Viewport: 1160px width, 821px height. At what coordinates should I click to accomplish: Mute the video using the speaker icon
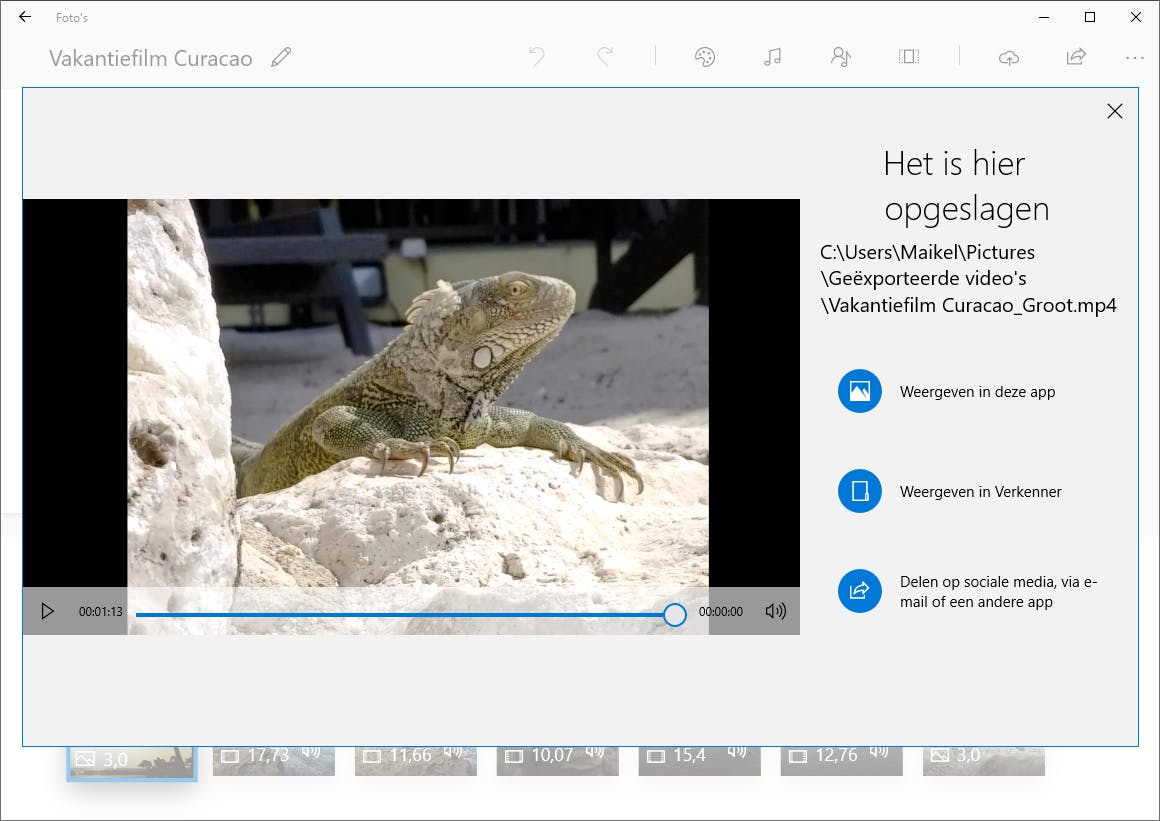coord(775,611)
